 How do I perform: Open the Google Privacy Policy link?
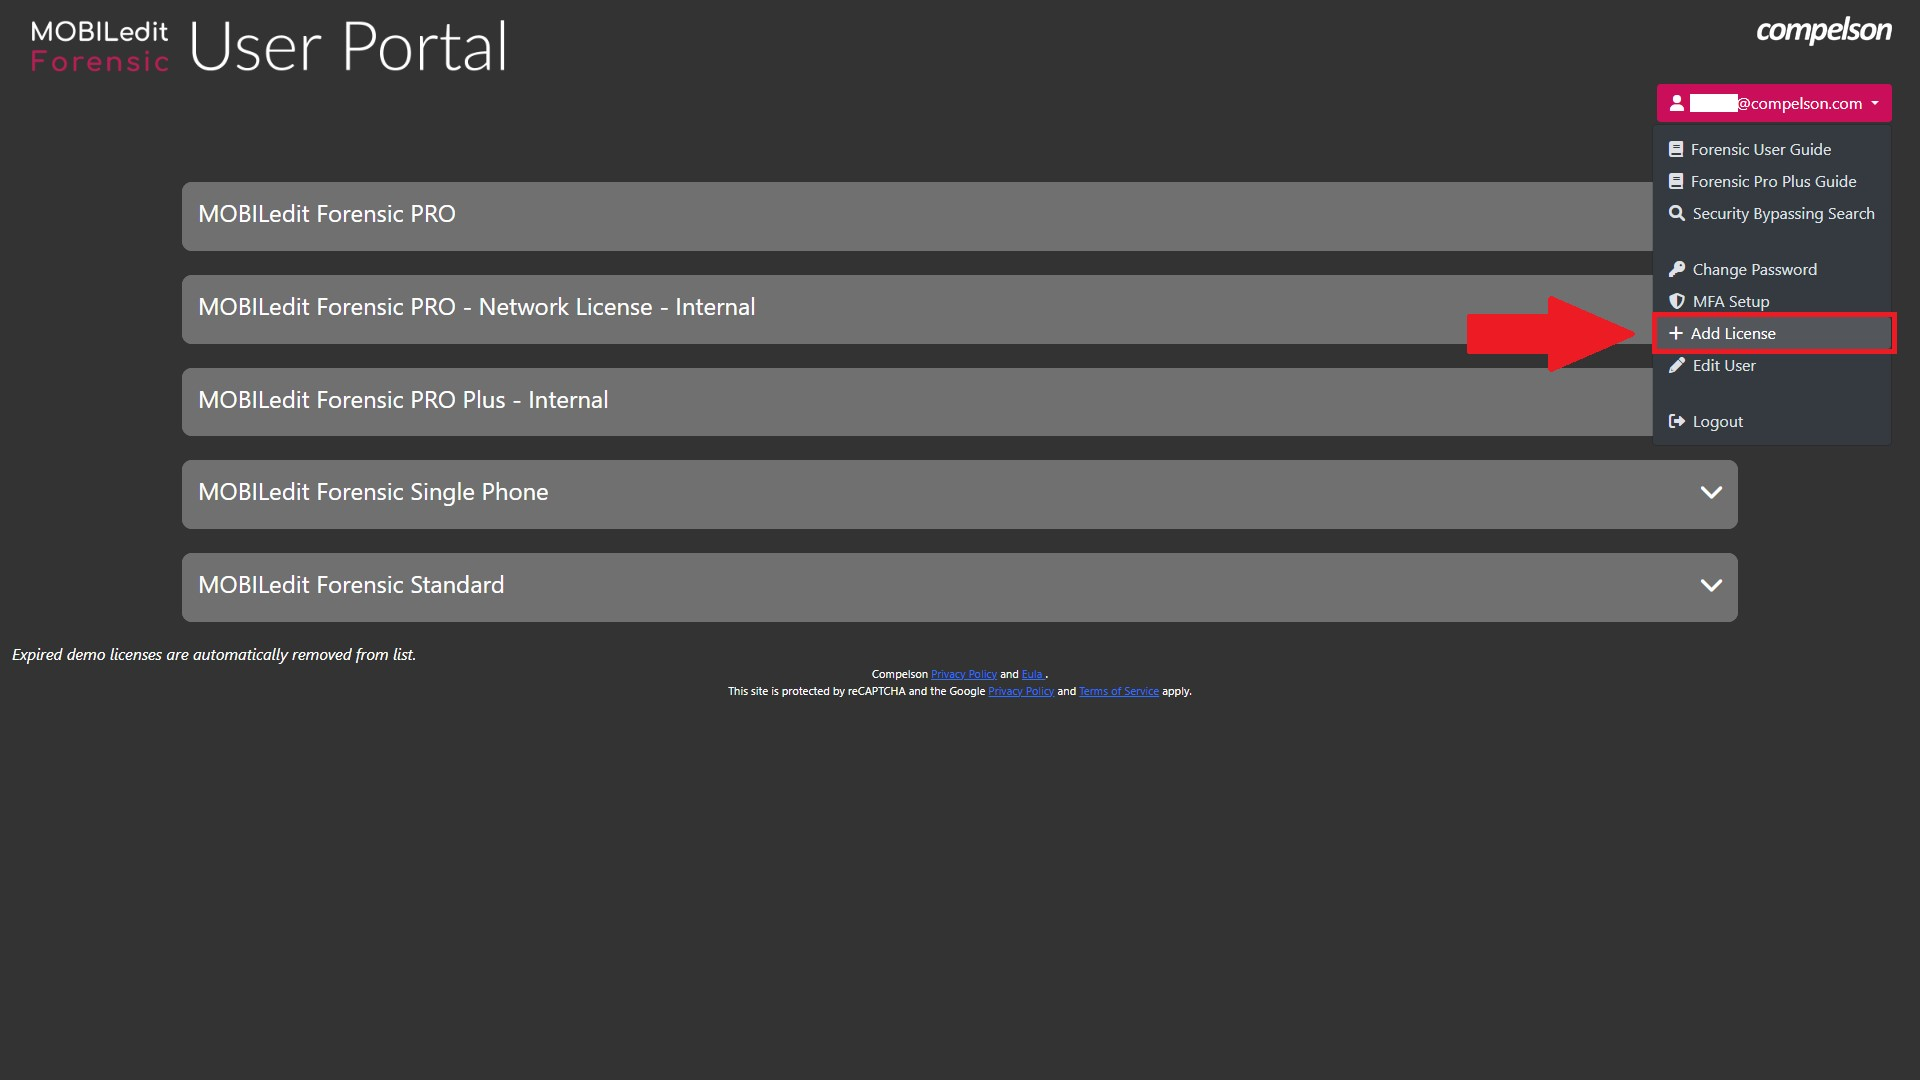(1021, 692)
